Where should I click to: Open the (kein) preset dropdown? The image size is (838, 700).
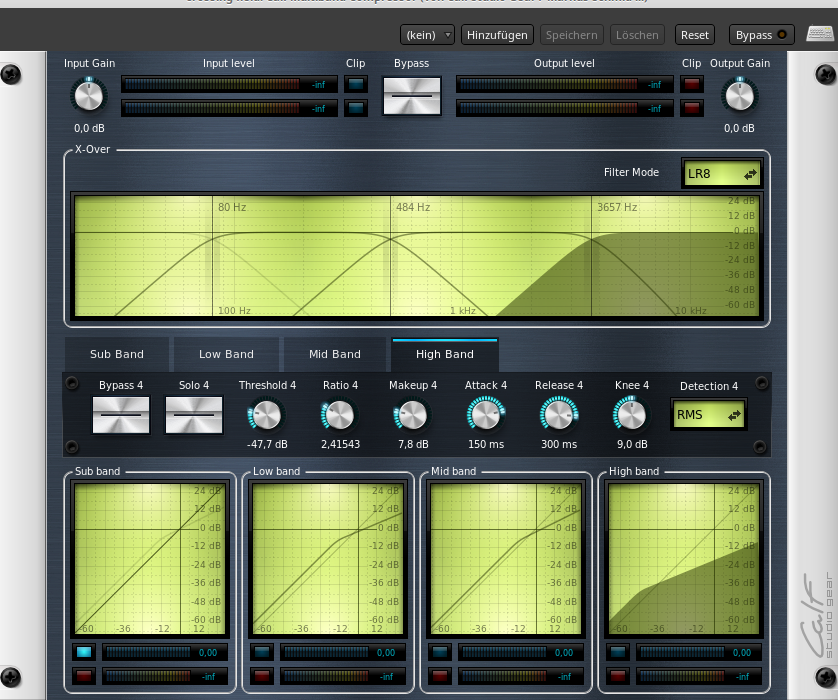point(427,35)
